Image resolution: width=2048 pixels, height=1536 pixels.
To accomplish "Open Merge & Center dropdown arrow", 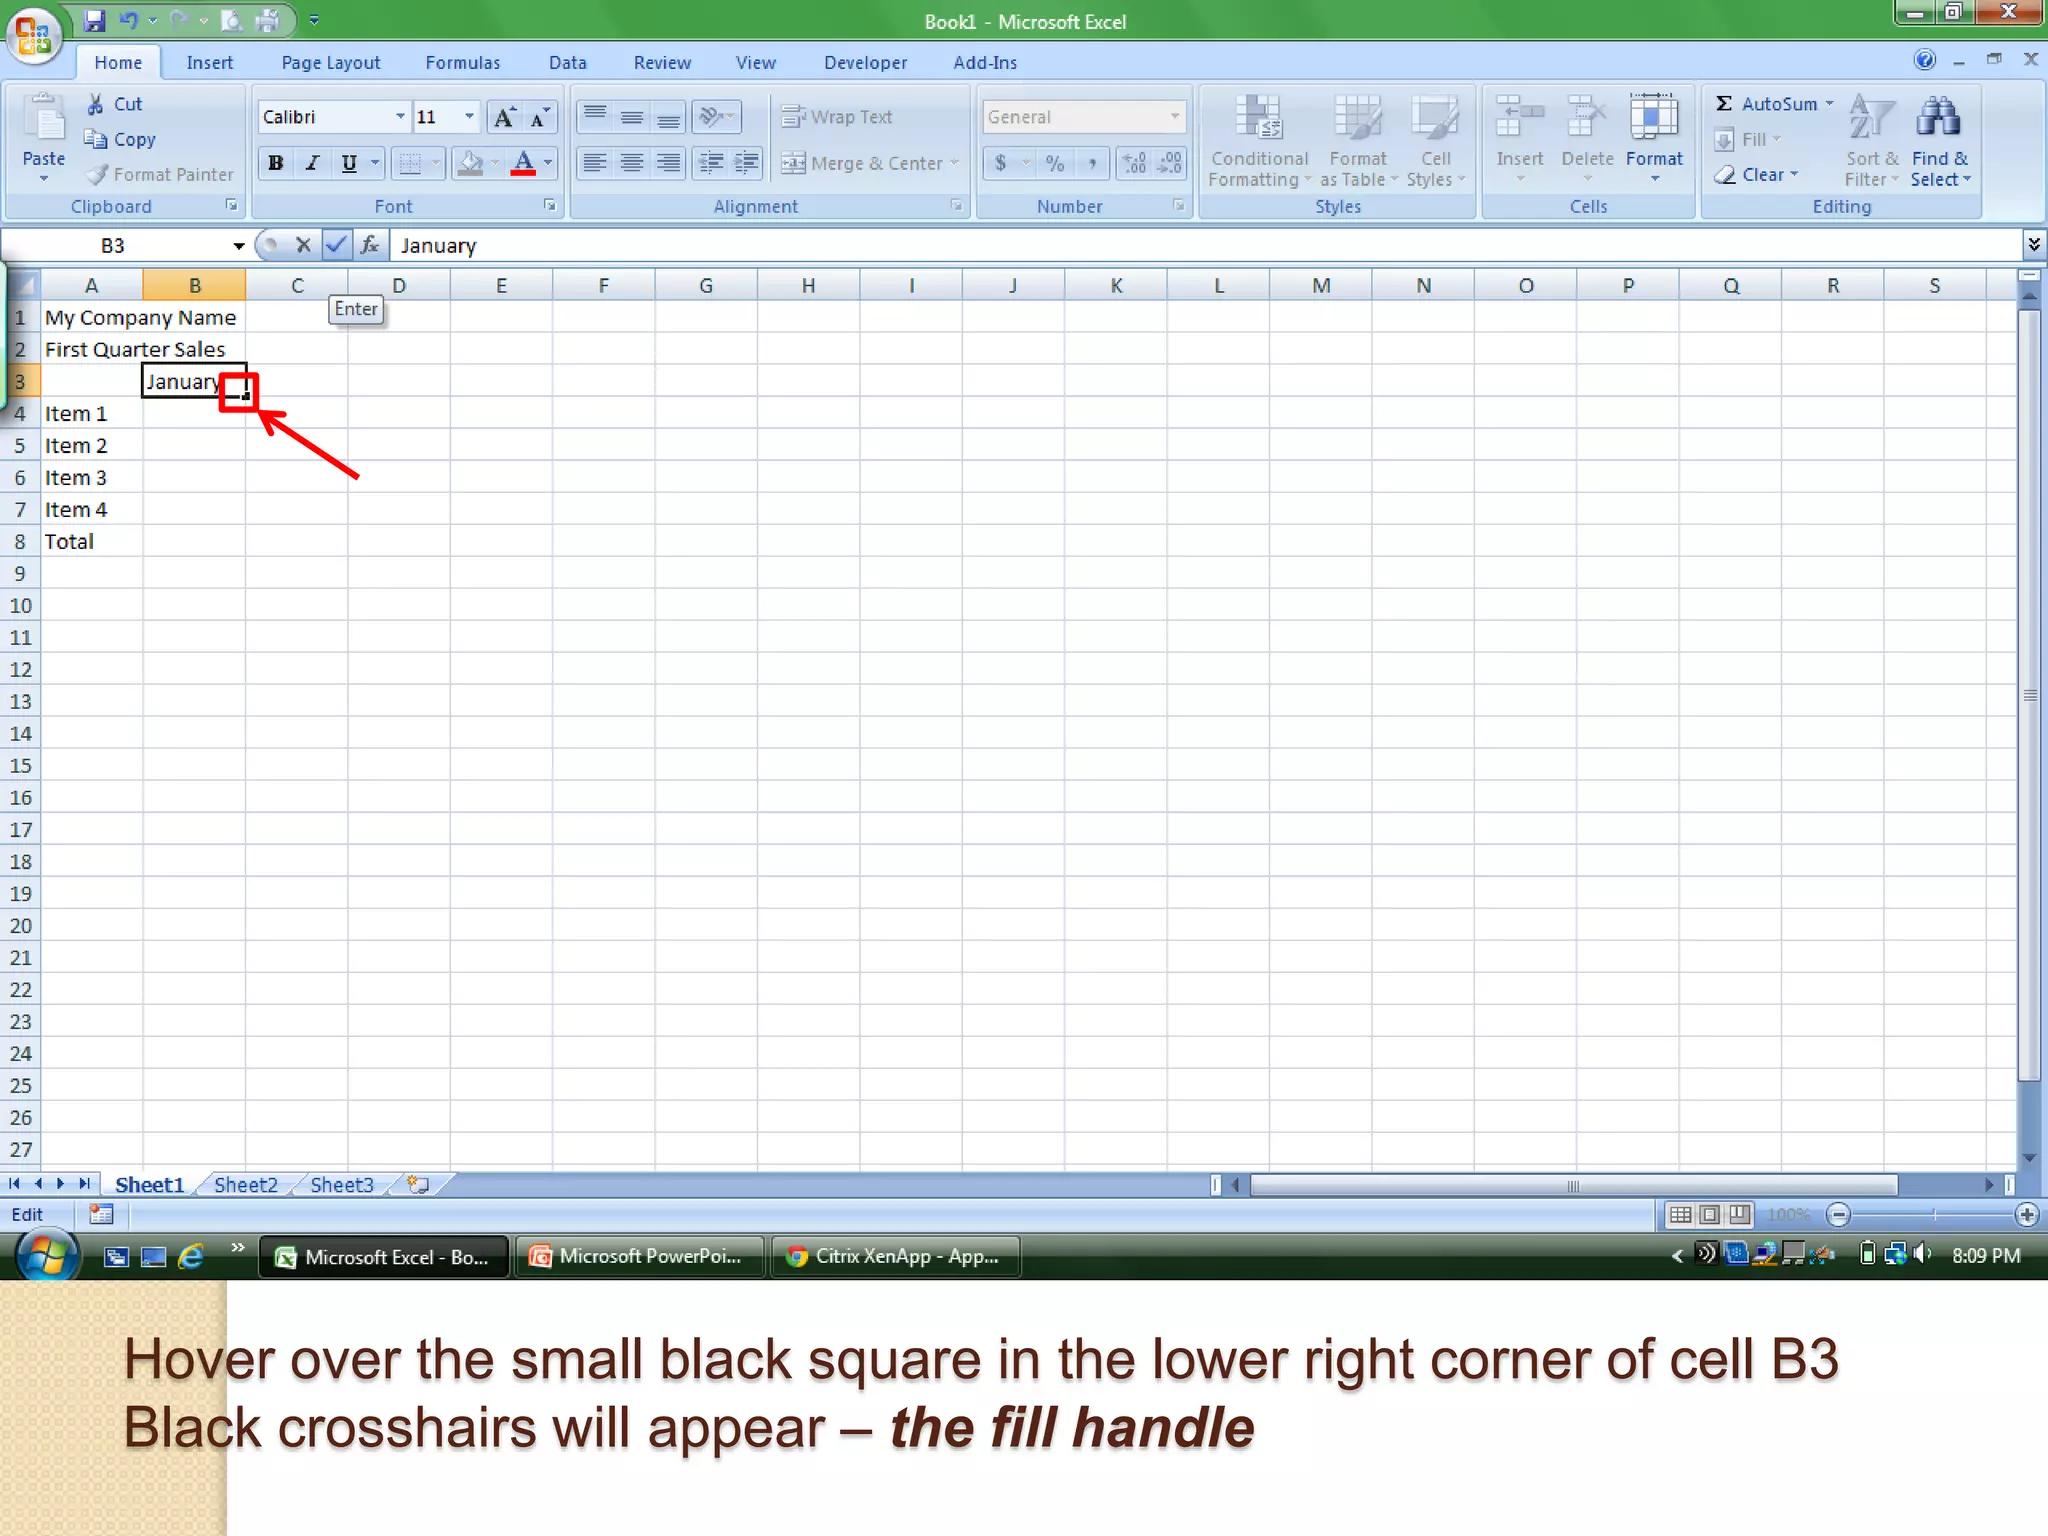I will (955, 163).
